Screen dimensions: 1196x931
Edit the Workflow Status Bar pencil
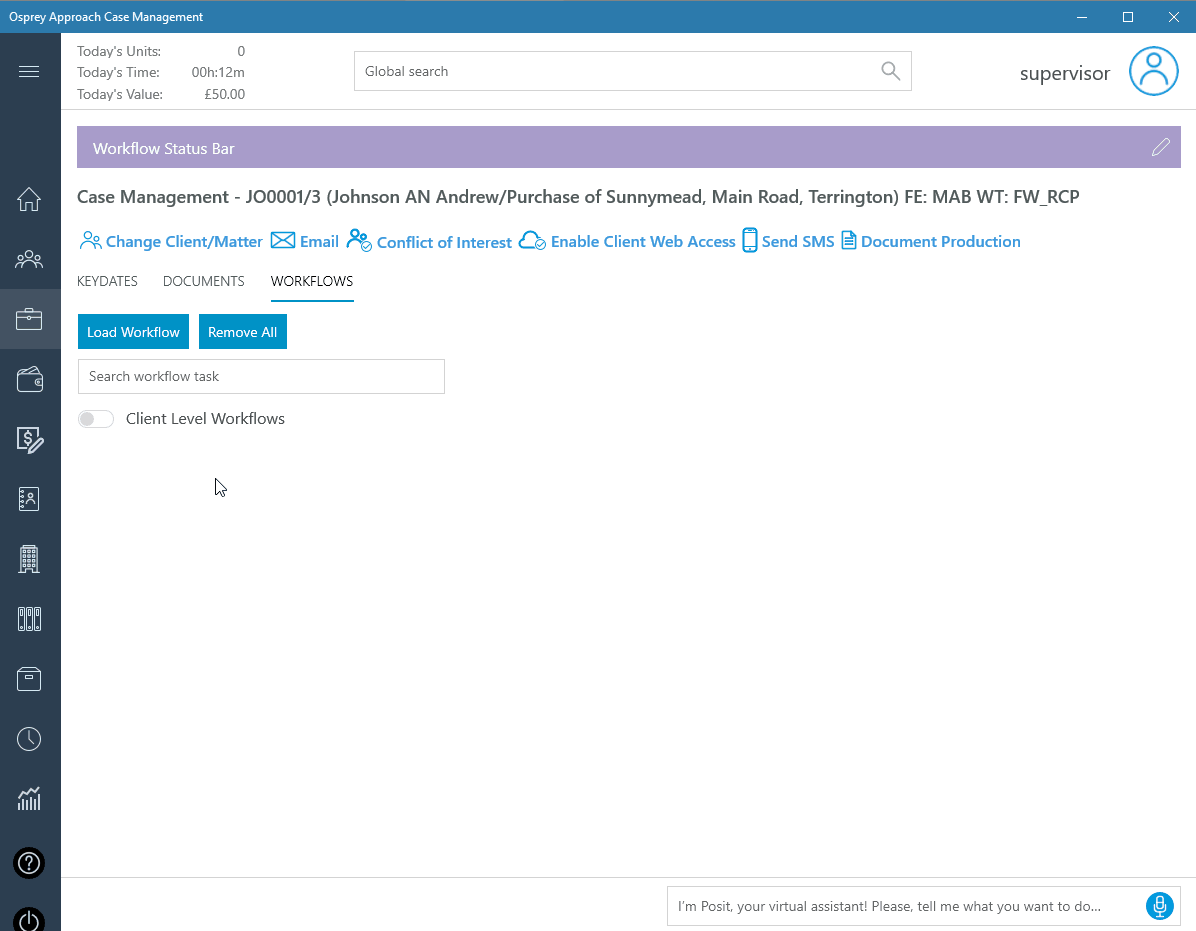point(1161,147)
